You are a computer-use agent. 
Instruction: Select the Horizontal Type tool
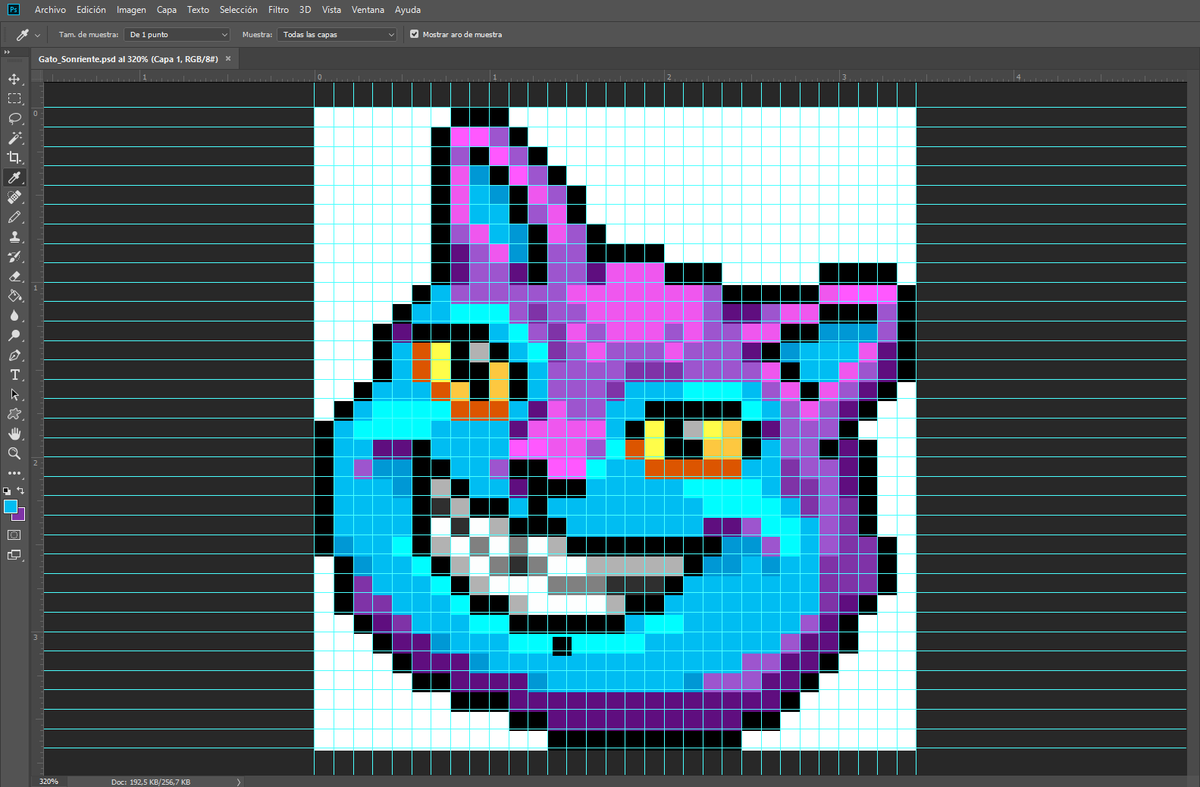tap(15, 375)
